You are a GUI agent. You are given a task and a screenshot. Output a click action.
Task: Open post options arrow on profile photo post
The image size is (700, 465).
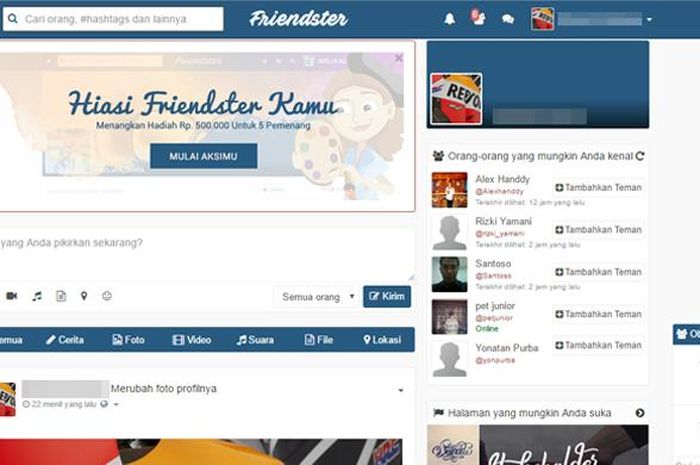coord(400,390)
